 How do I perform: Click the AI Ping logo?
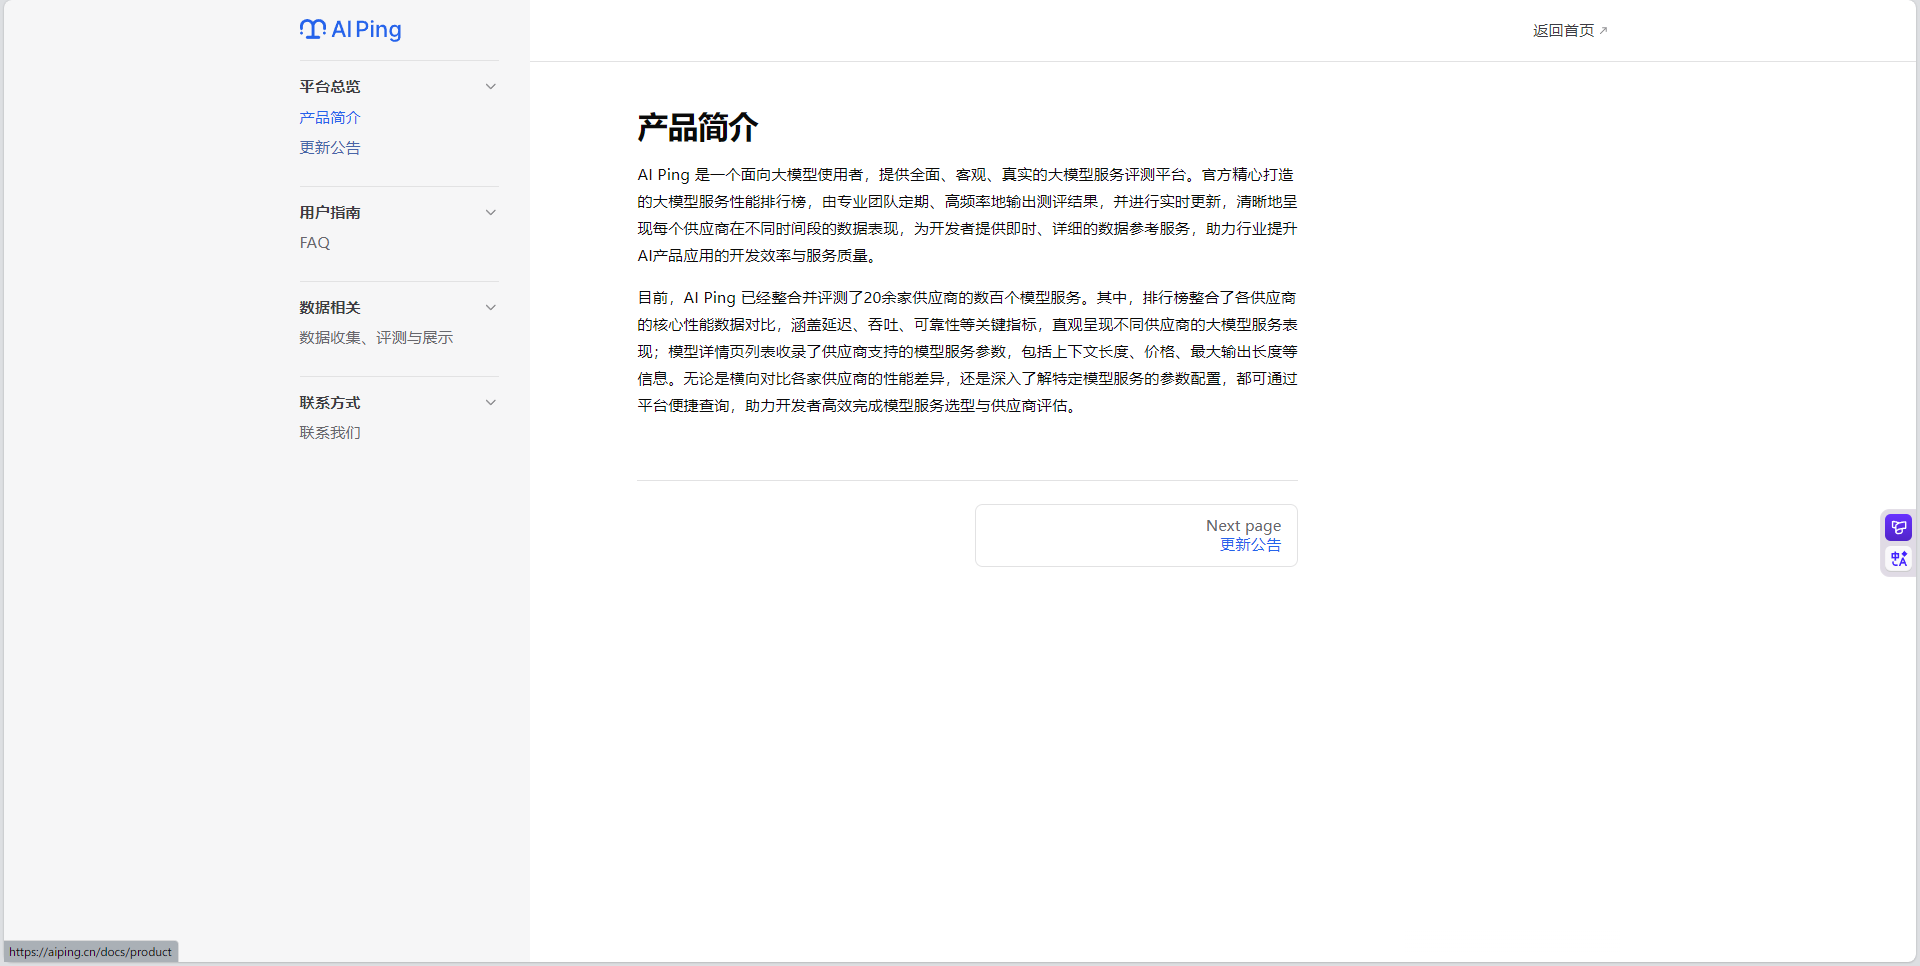click(x=350, y=30)
